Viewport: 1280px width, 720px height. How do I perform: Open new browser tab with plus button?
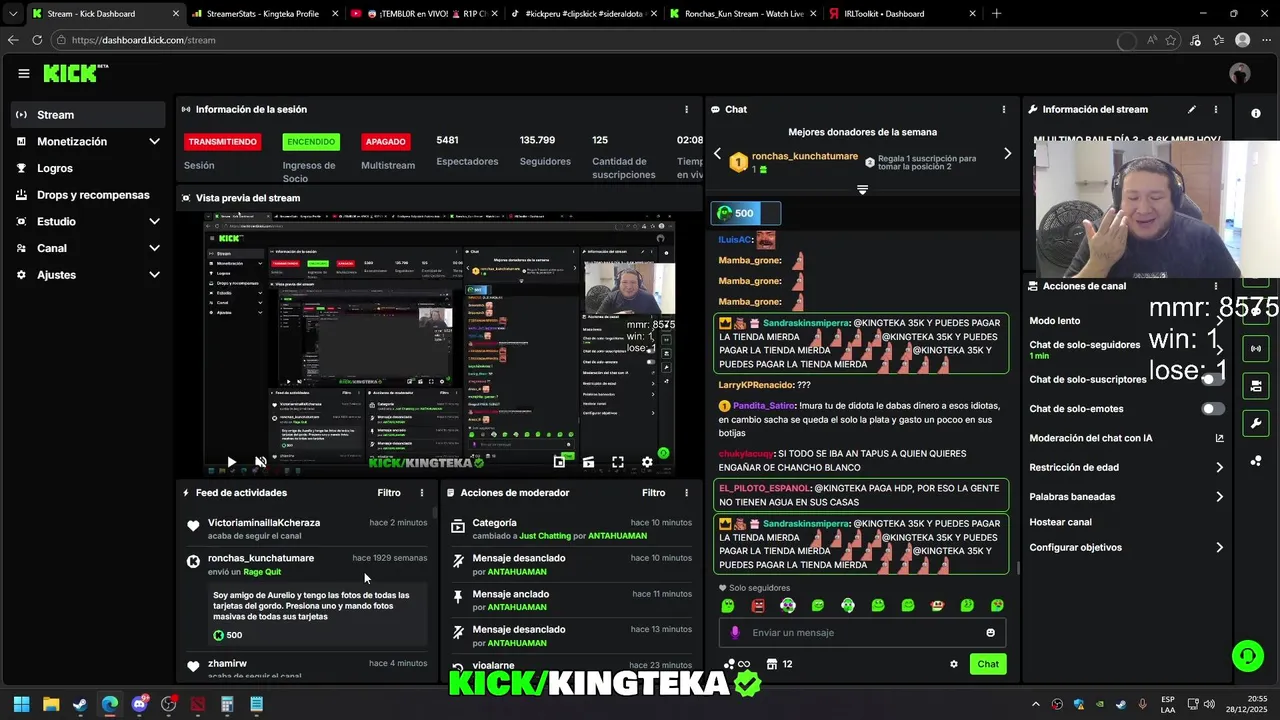pyautogui.click(x=996, y=14)
